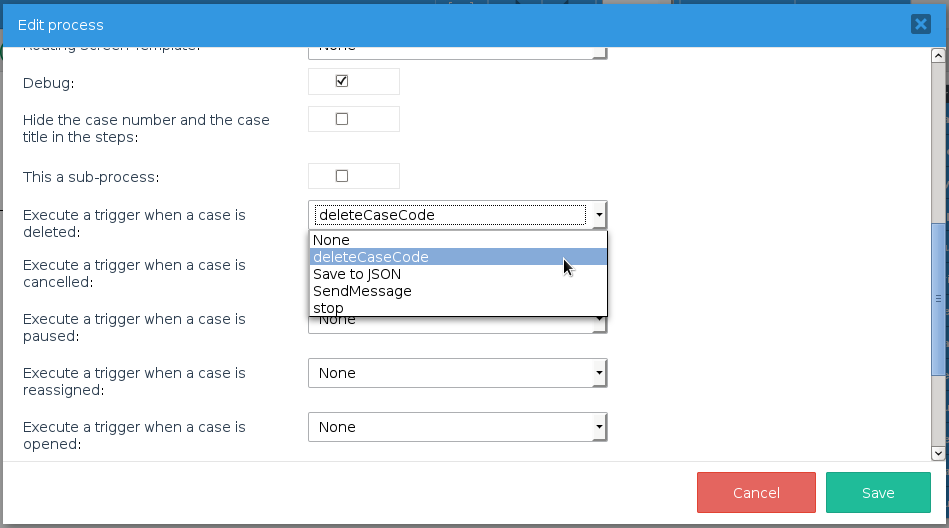Choose the stop trigger option

(x=328, y=308)
